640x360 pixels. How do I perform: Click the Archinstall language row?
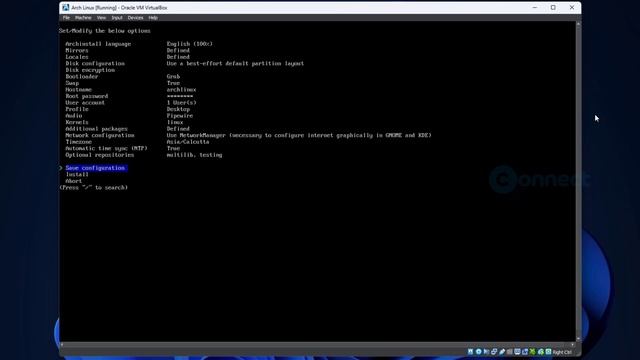tap(139, 44)
